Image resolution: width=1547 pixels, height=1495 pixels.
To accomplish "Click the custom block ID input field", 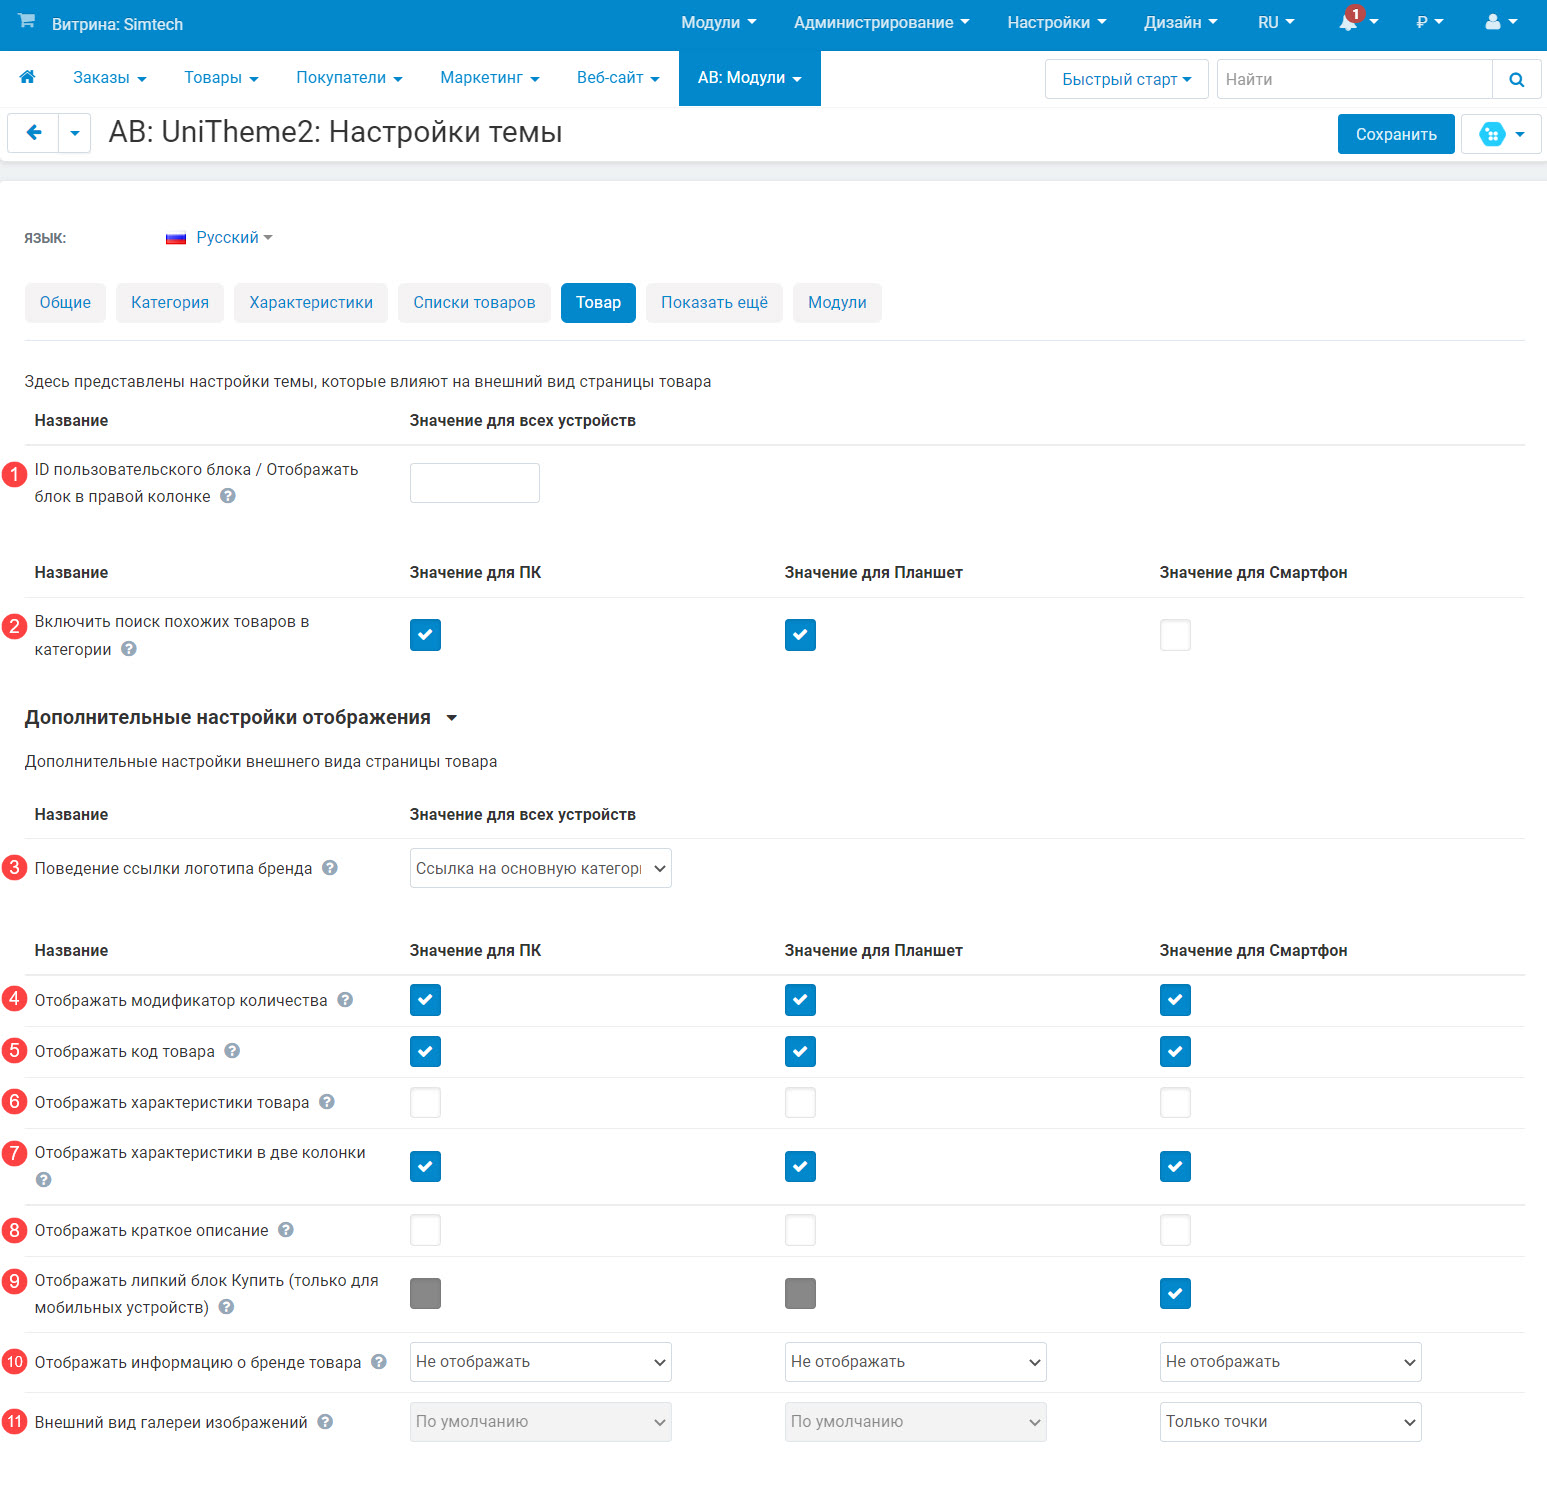I will click(475, 483).
